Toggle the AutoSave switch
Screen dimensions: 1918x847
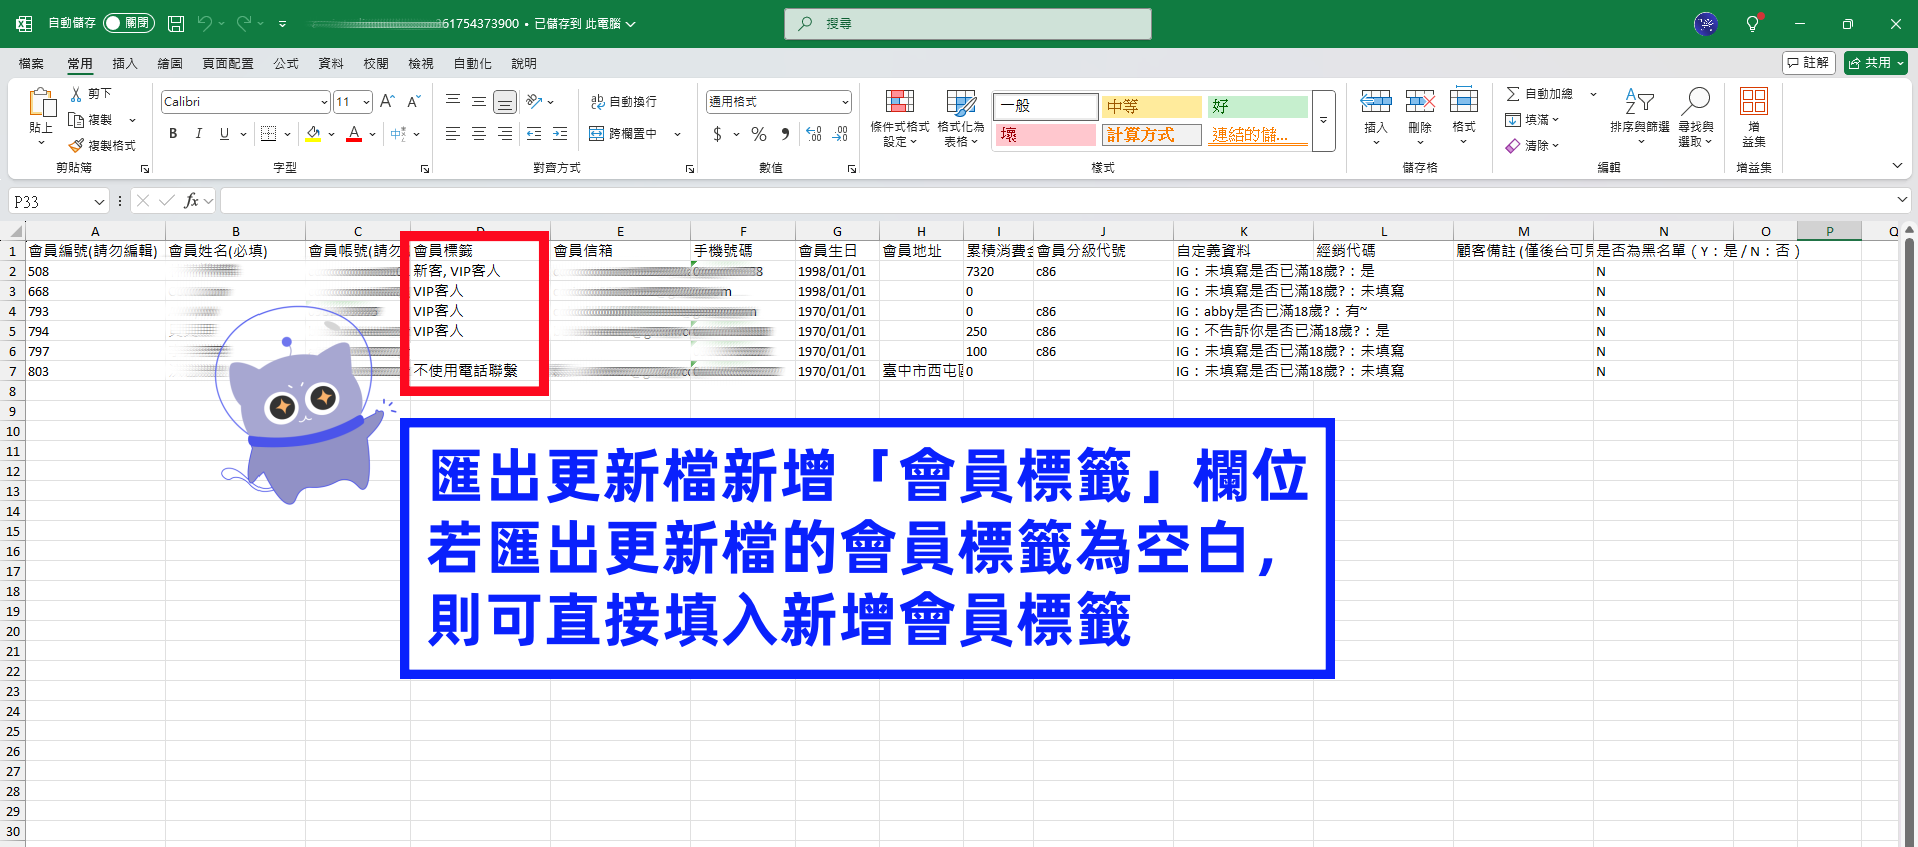pos(129,23)
